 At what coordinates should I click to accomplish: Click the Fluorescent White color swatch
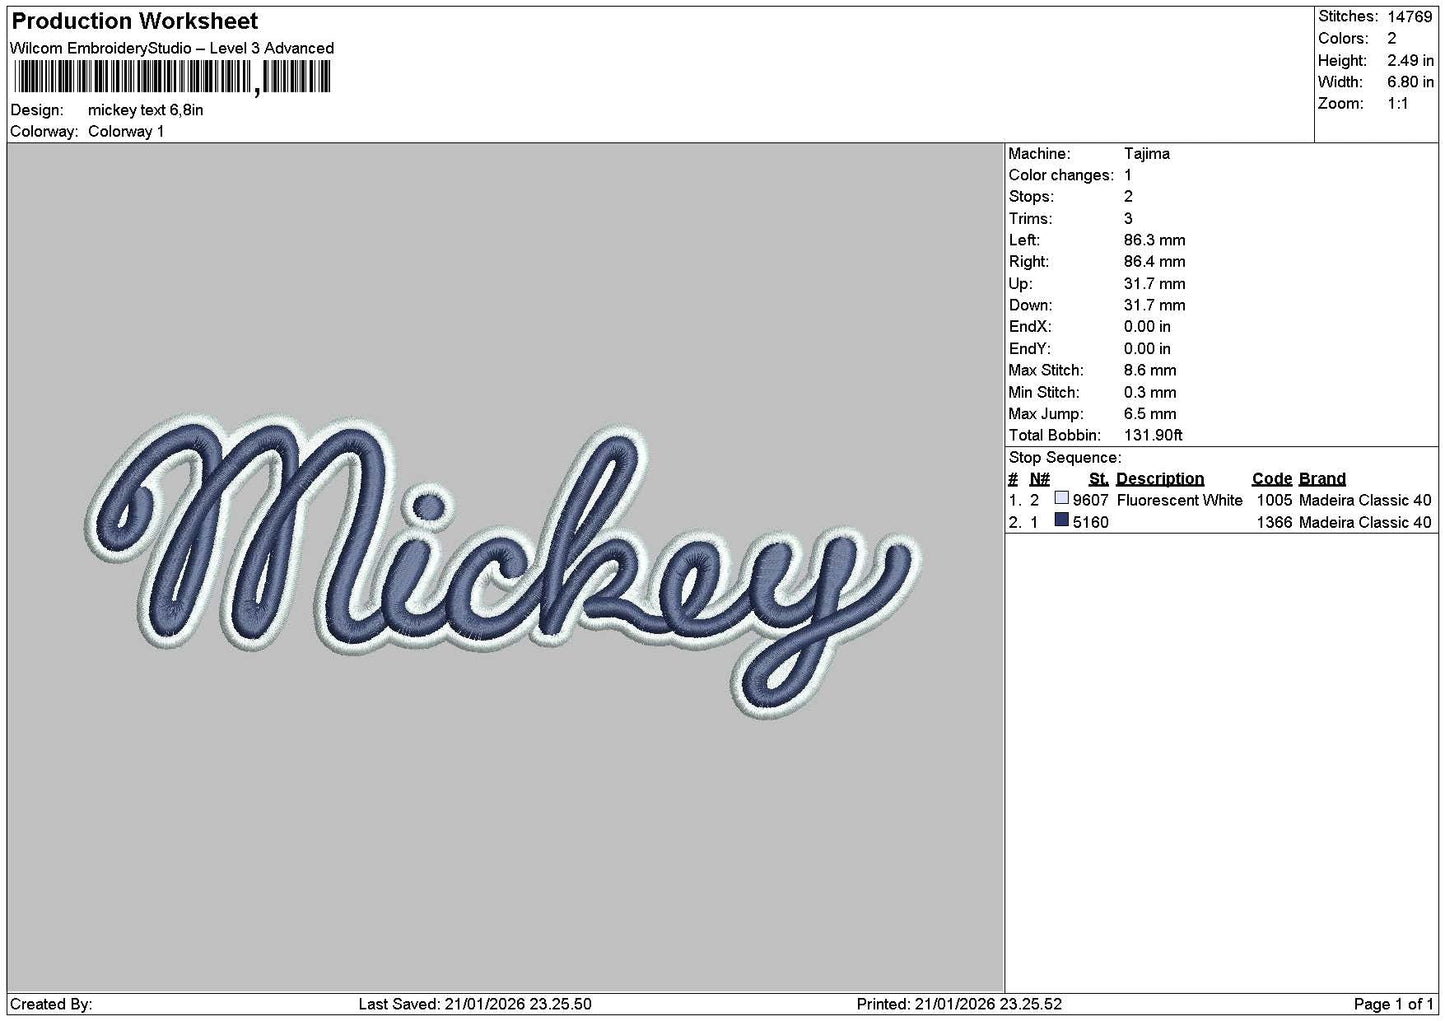(x=1062, y=498)
